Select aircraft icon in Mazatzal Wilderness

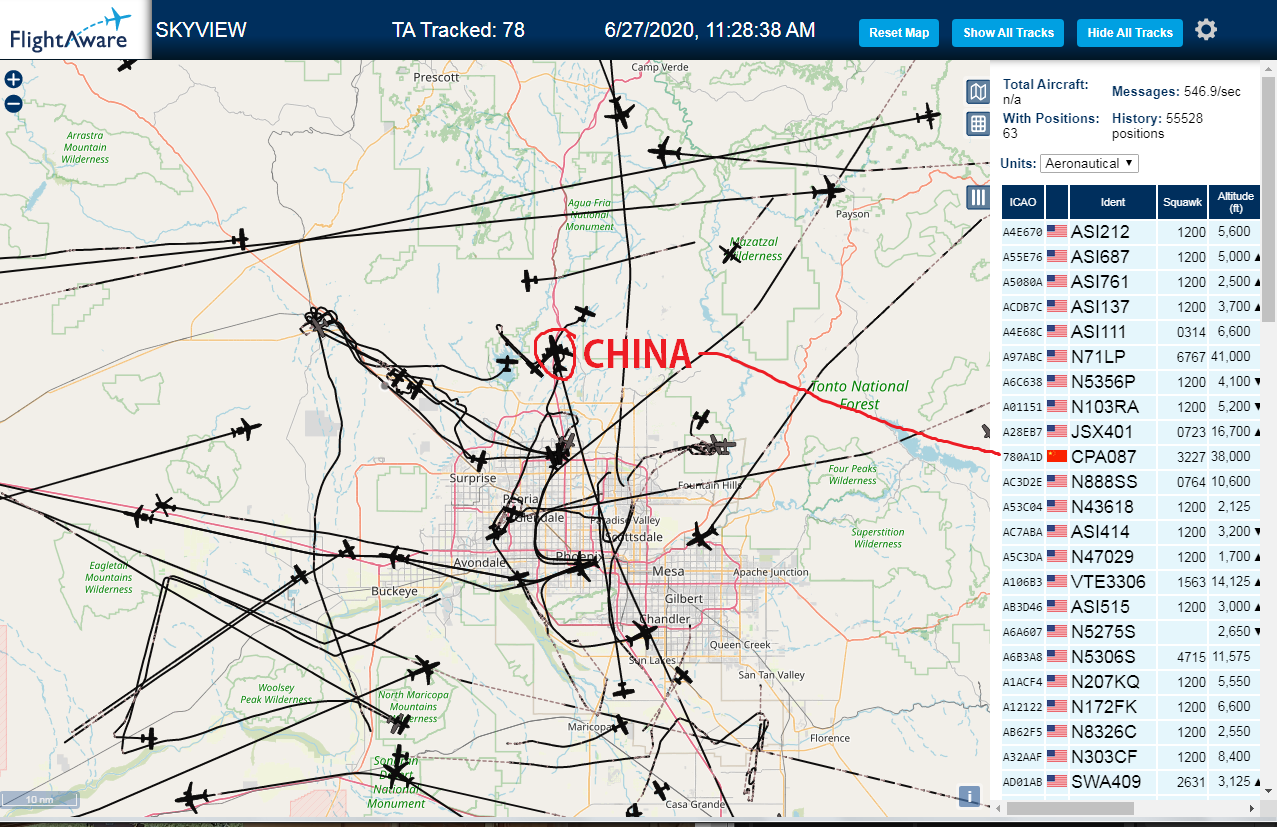pos(730,253)
